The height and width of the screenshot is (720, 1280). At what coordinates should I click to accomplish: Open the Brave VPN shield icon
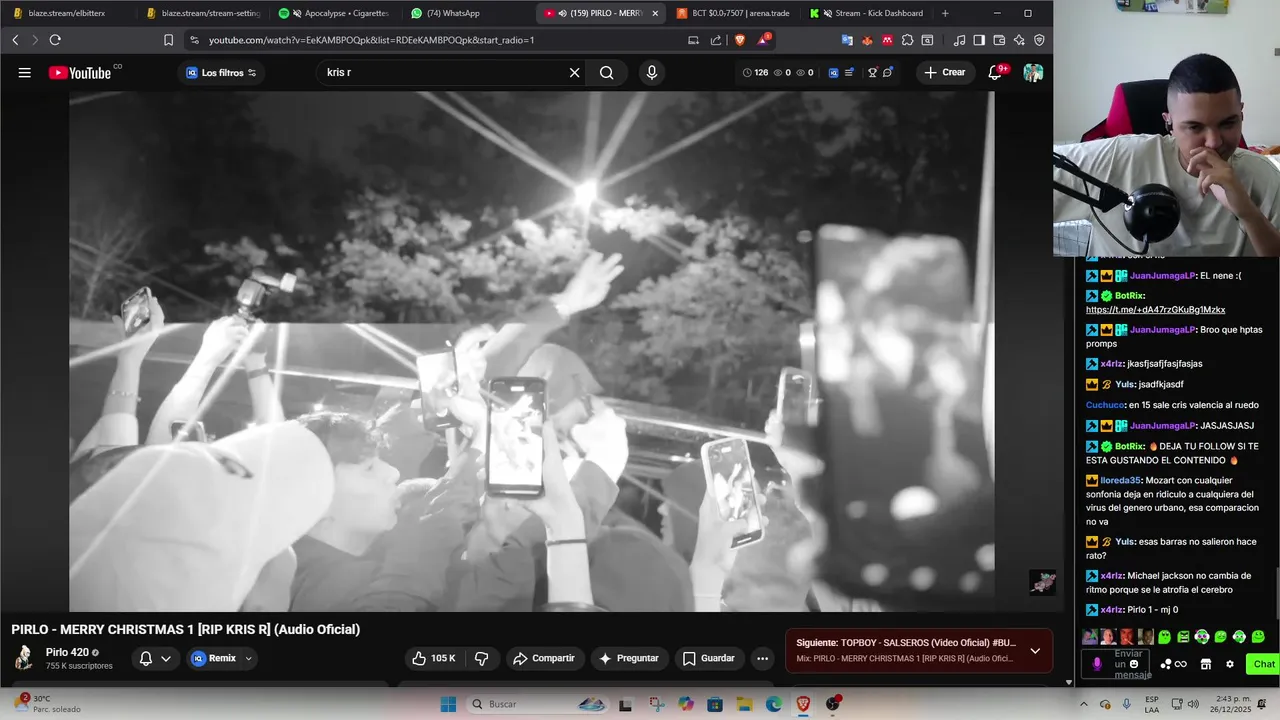pos(1039,40)
